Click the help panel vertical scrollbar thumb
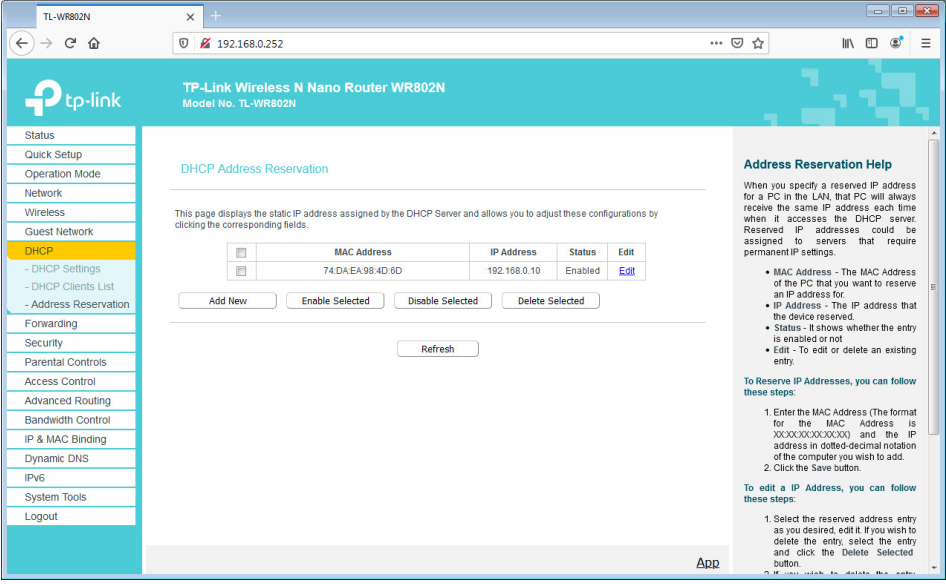 click(x=933, y=287)
